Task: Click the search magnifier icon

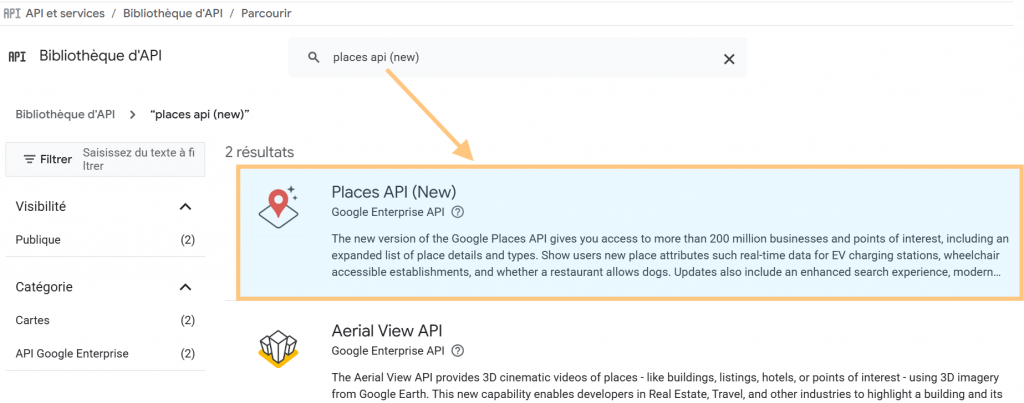Action: 314,57
